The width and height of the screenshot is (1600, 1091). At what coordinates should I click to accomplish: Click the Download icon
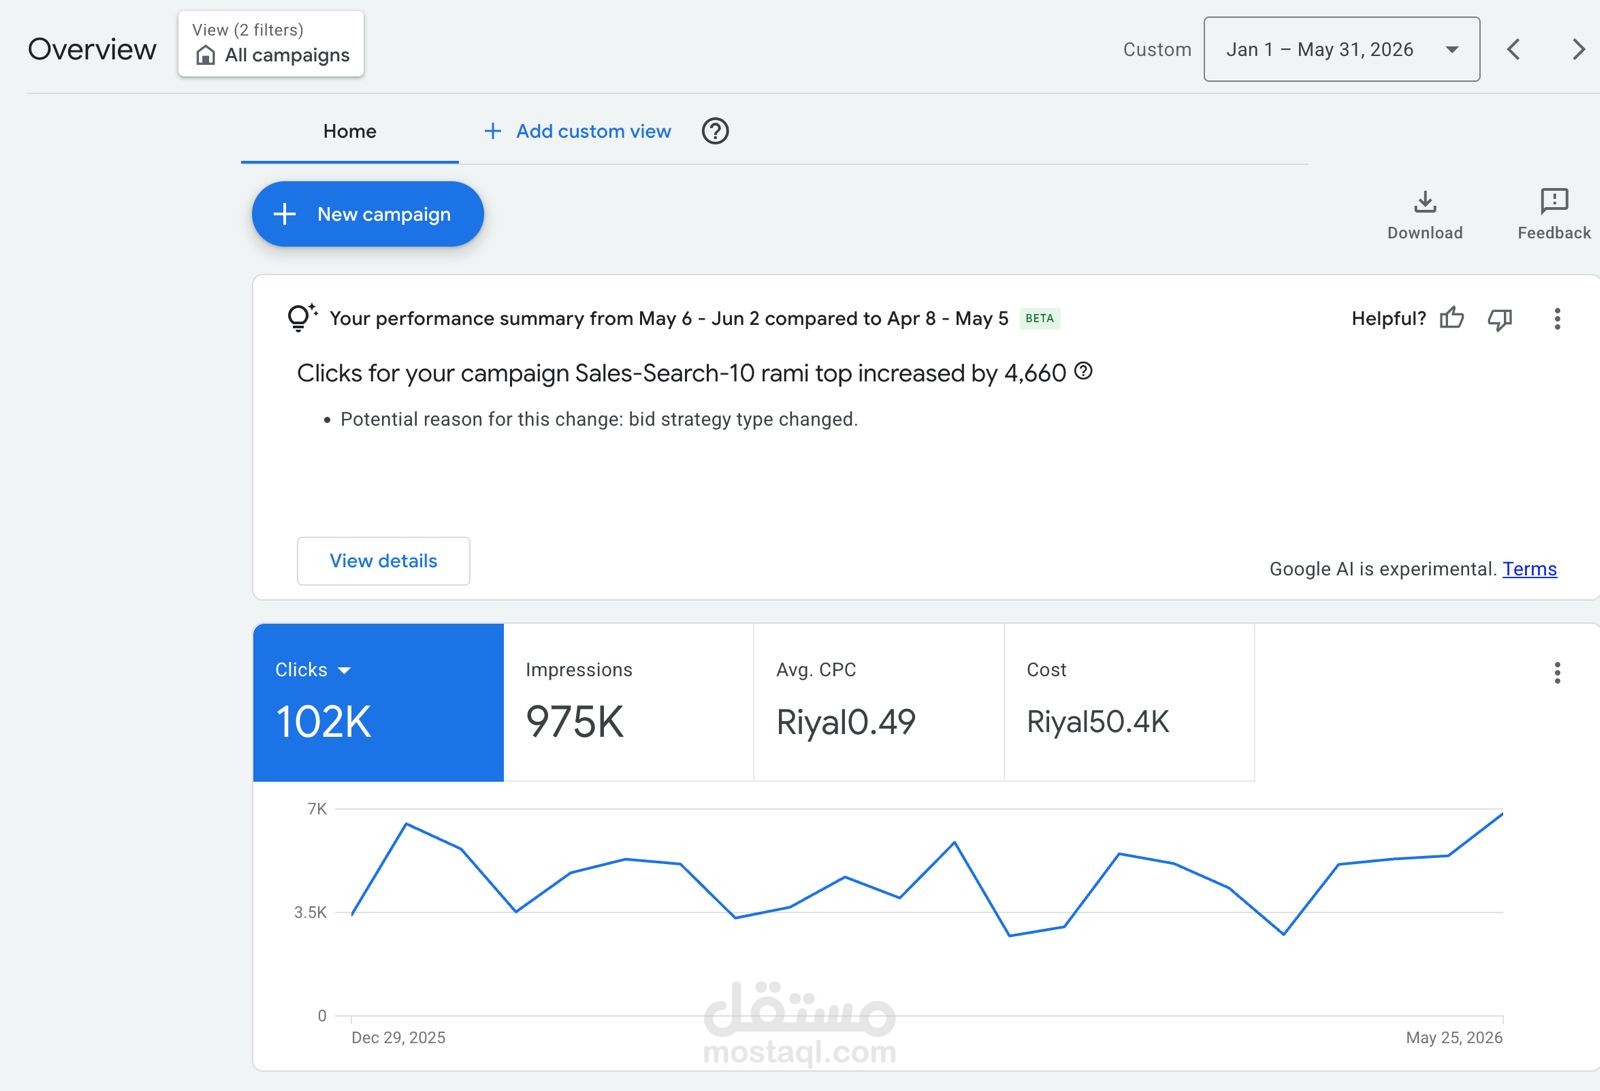(1425, 202)
